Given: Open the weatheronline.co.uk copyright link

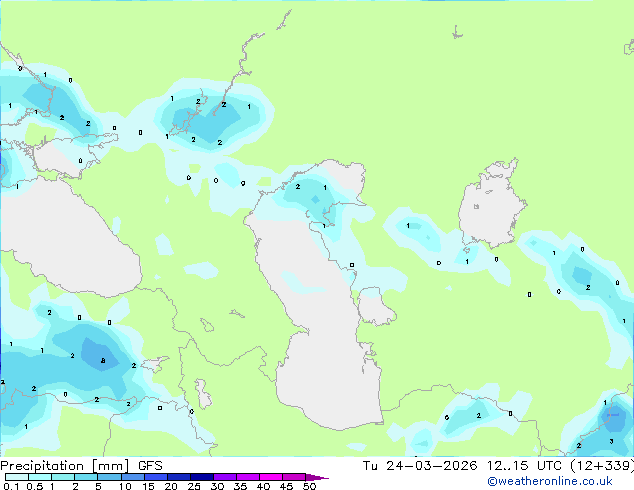Looking at the screenshot, I should tap(550, 481).
